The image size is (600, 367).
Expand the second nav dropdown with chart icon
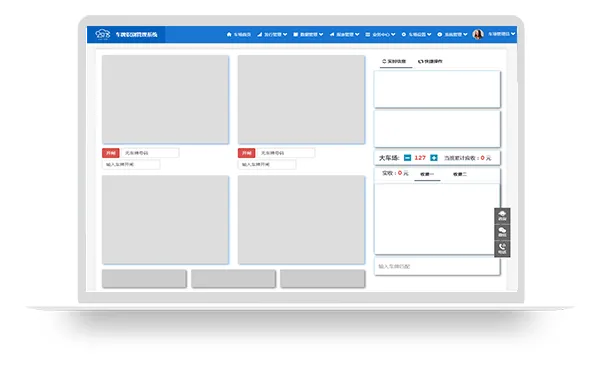tap(272, 34)
